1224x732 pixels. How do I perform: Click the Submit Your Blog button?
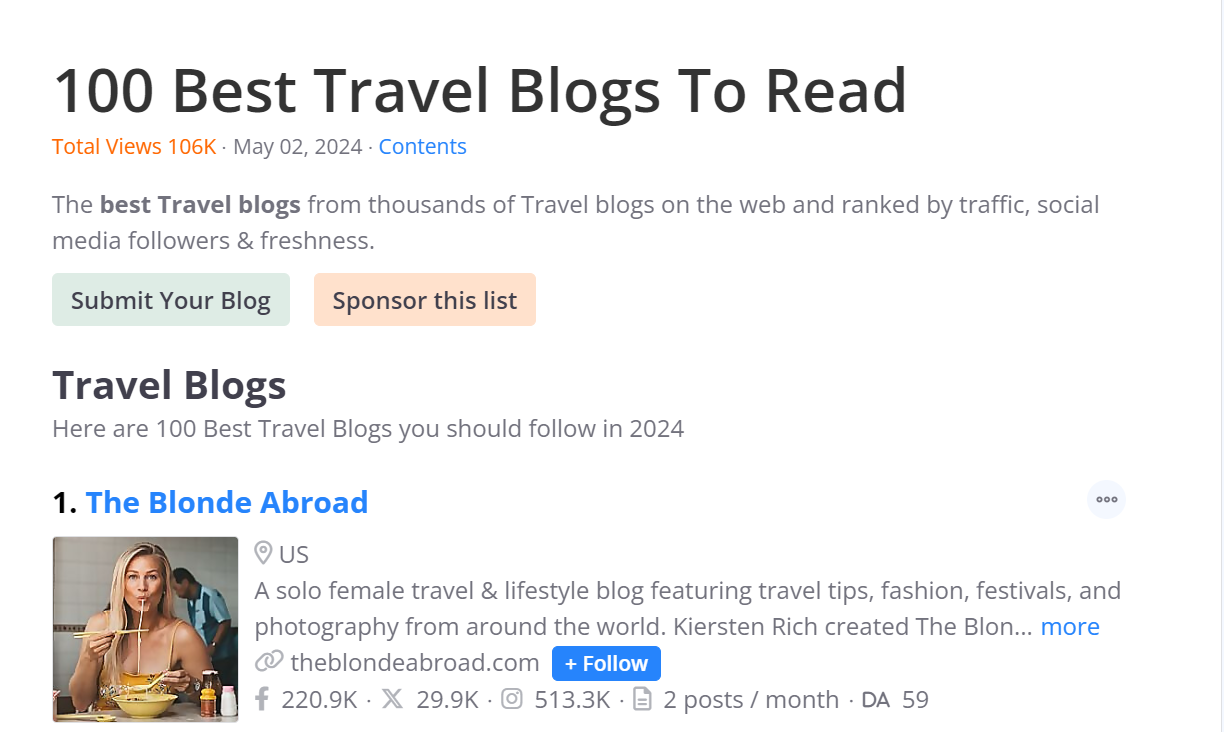[x=170, y=299]
